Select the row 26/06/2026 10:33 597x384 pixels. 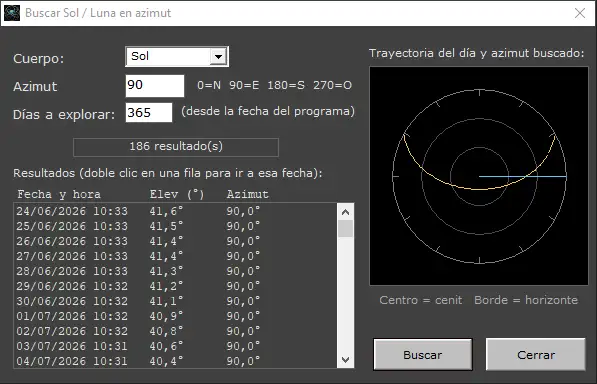pyautogui.click(x=175, y=241)
